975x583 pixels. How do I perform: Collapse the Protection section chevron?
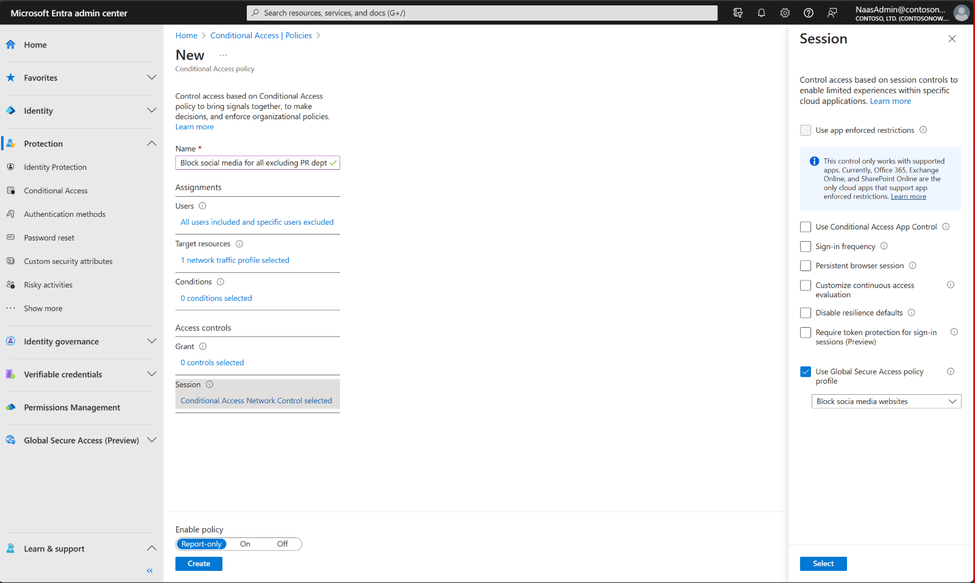151,144
